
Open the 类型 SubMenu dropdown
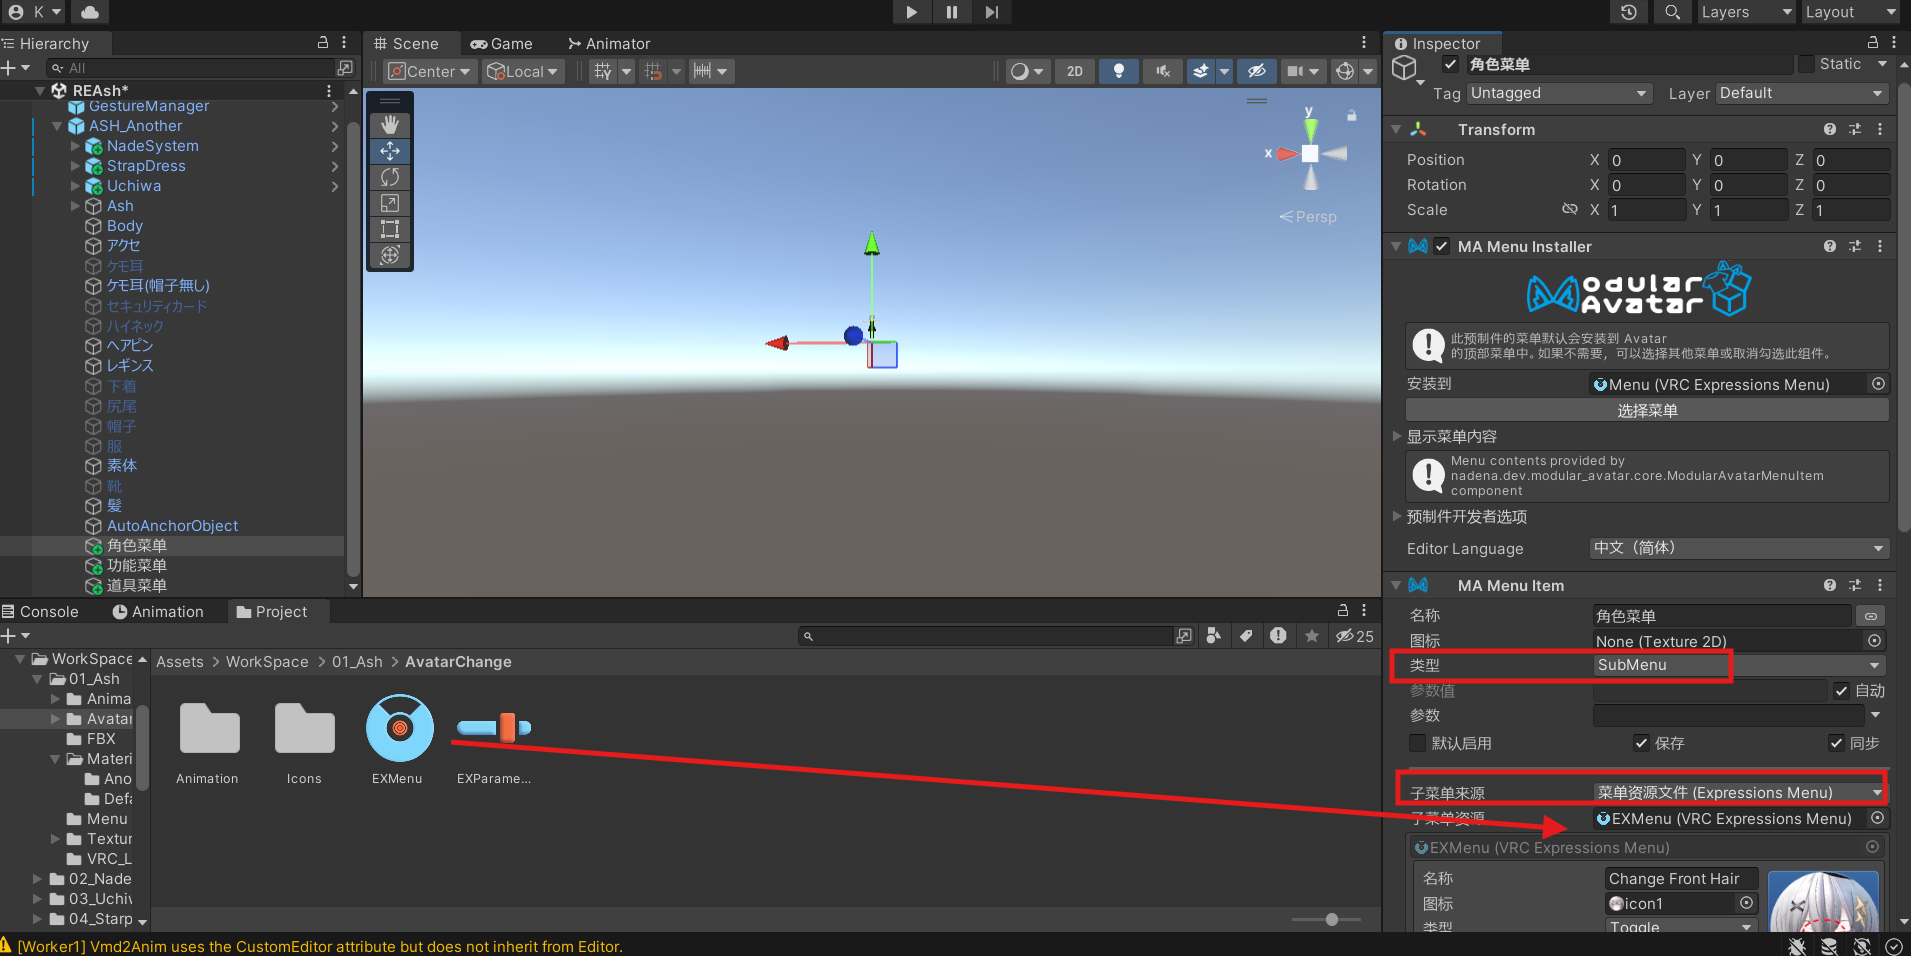(x=1737, y=665)
